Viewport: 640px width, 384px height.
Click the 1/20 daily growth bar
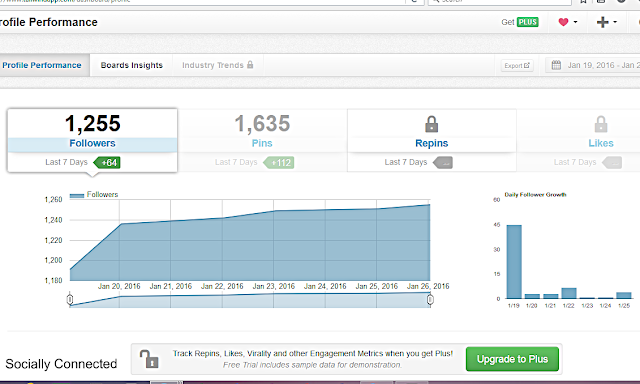pos(532,296)
